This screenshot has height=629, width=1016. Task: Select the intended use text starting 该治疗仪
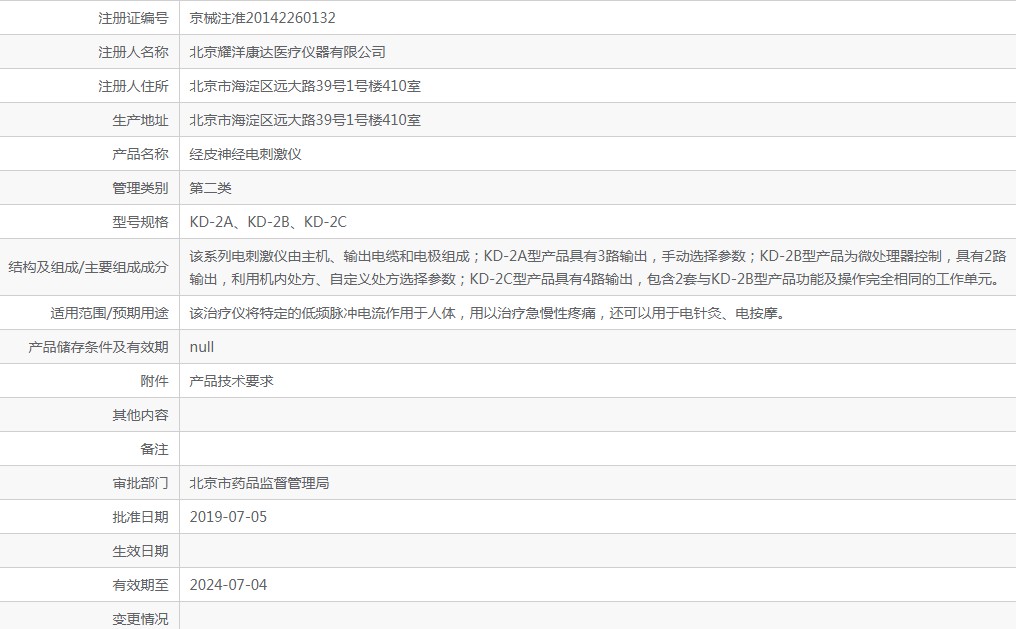(489, 314)
